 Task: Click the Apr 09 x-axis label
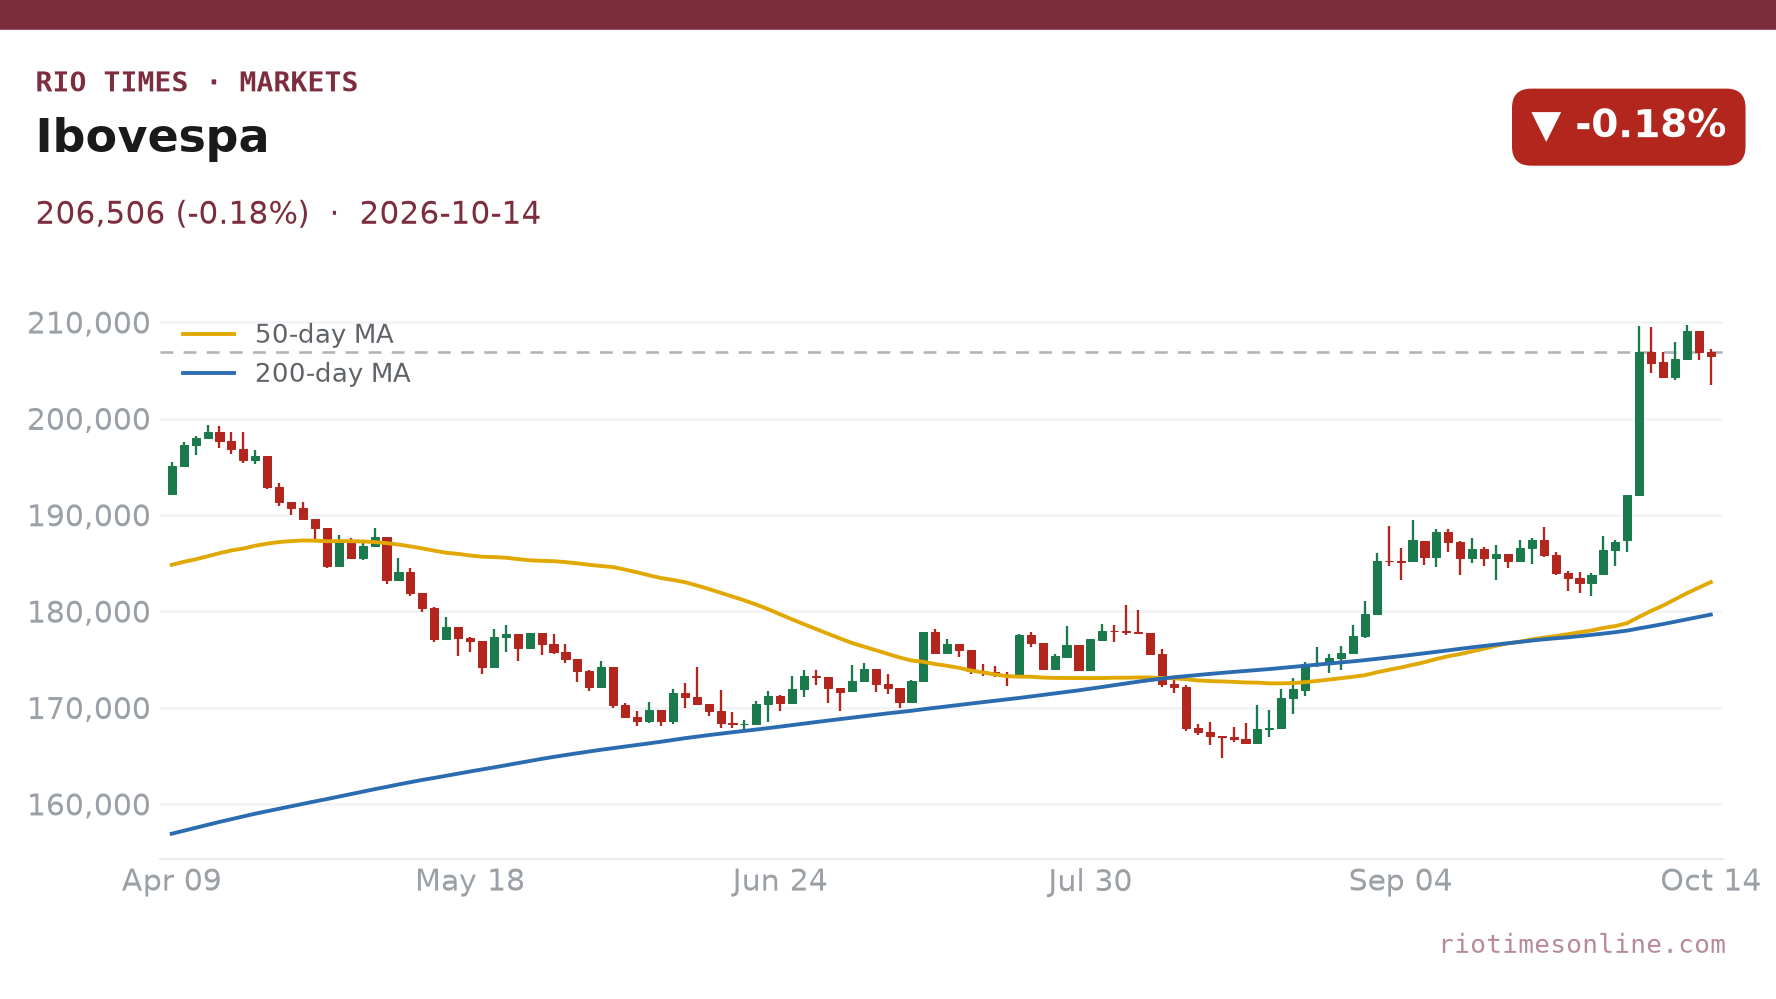172,881
